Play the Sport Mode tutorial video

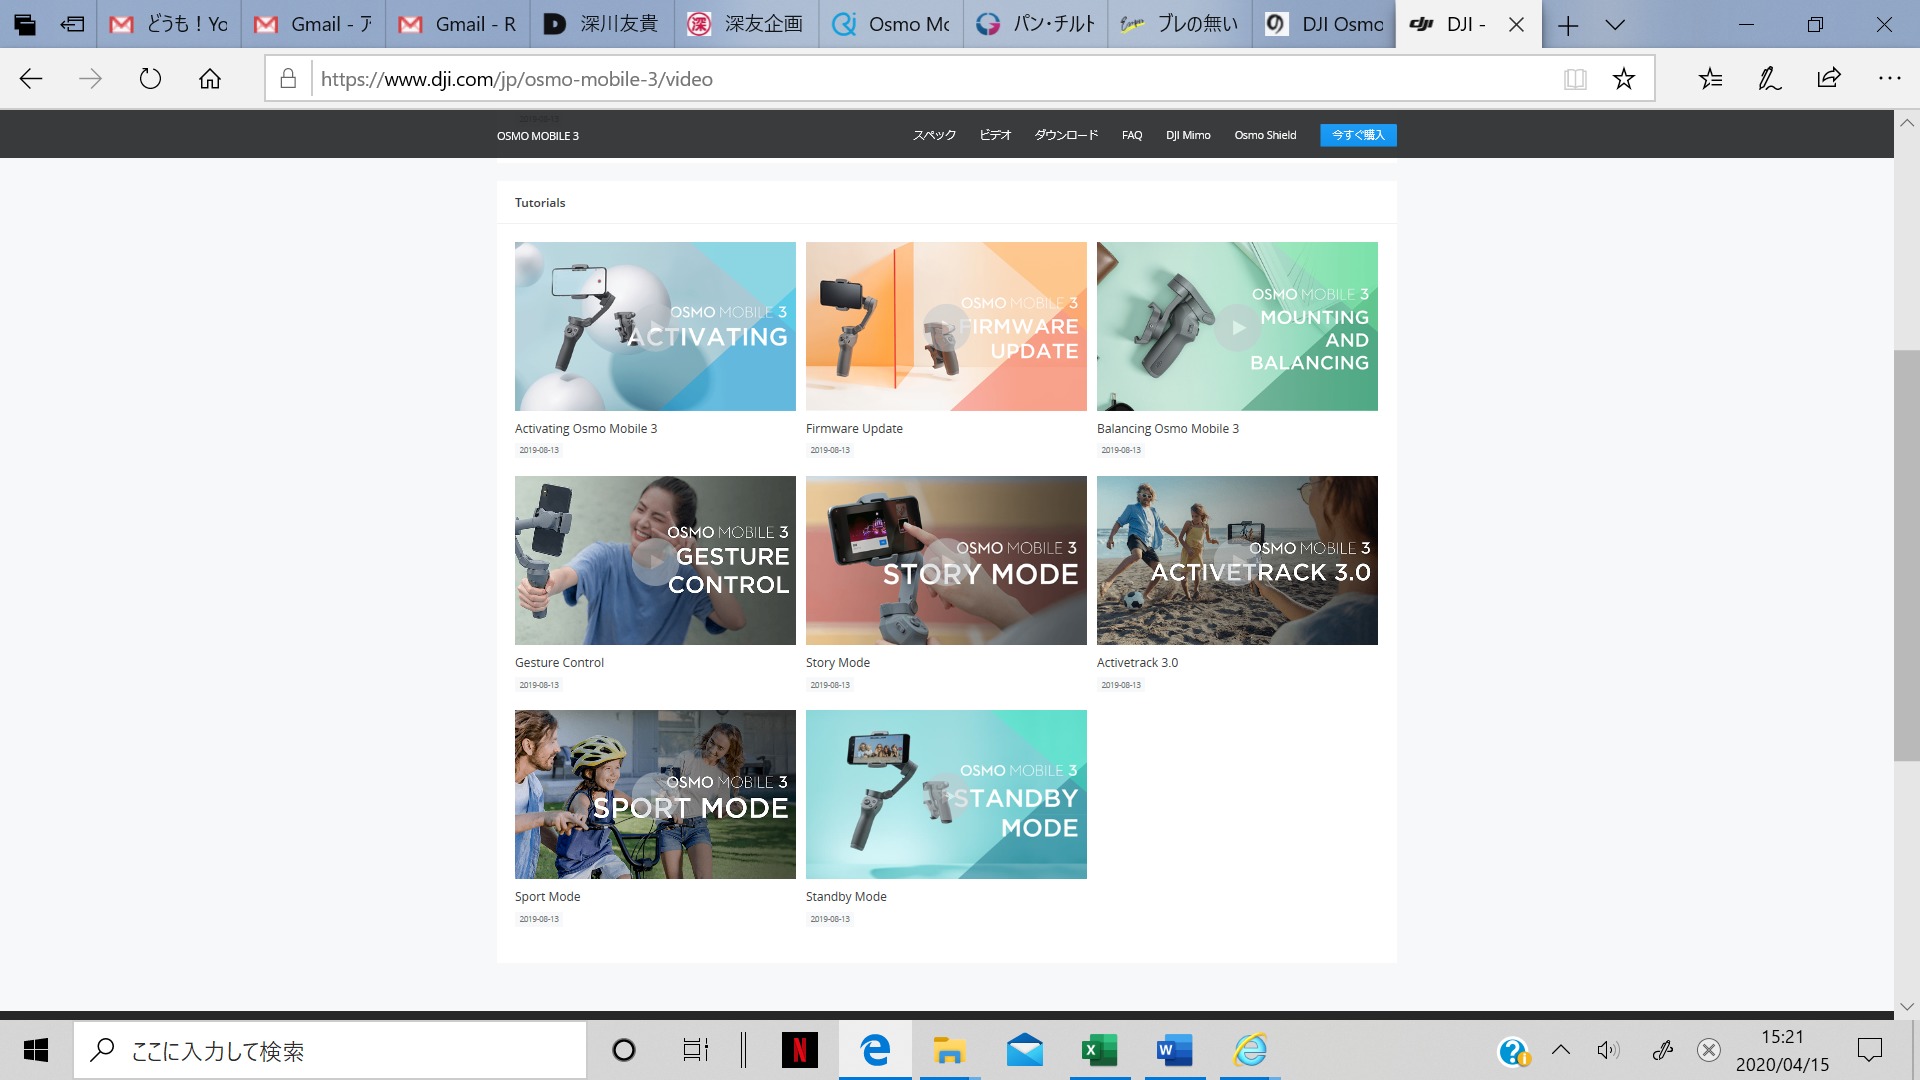pos(655,794)
